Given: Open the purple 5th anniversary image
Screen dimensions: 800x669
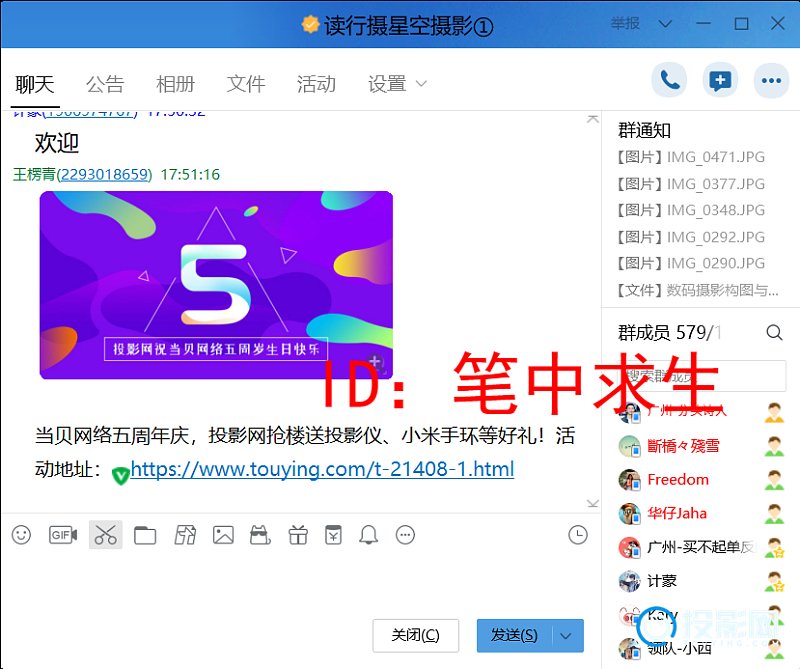Looking at the screenshot, I should pos(216,285).
